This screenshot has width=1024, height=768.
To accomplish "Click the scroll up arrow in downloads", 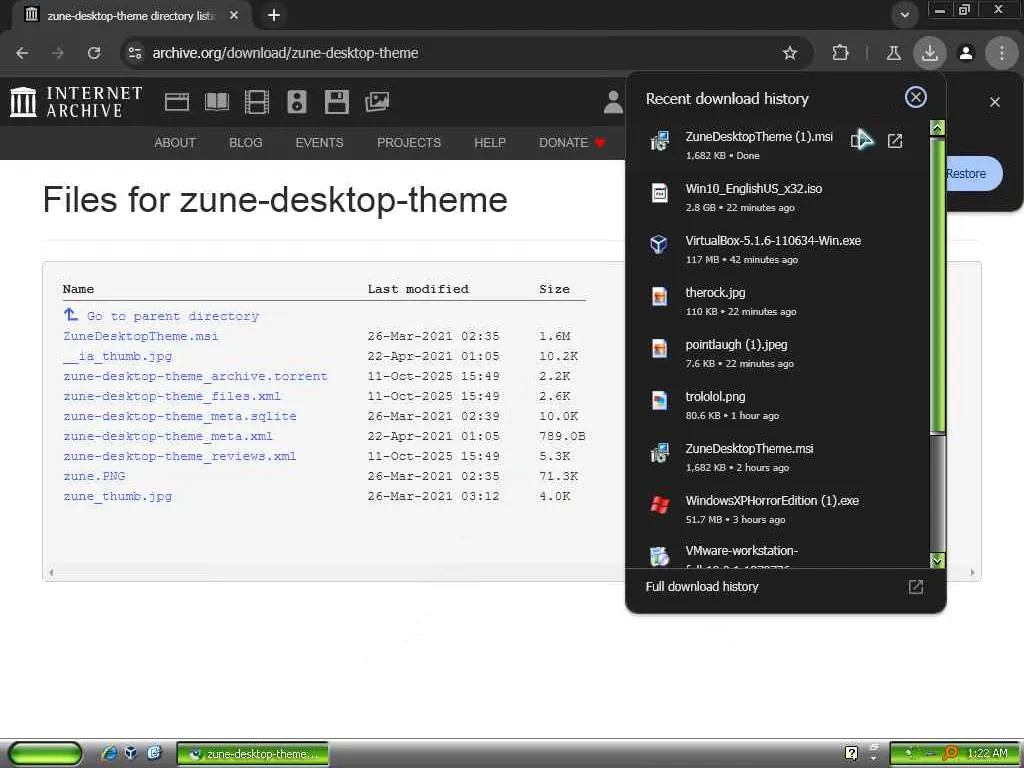I will click(x=937, y=128).
